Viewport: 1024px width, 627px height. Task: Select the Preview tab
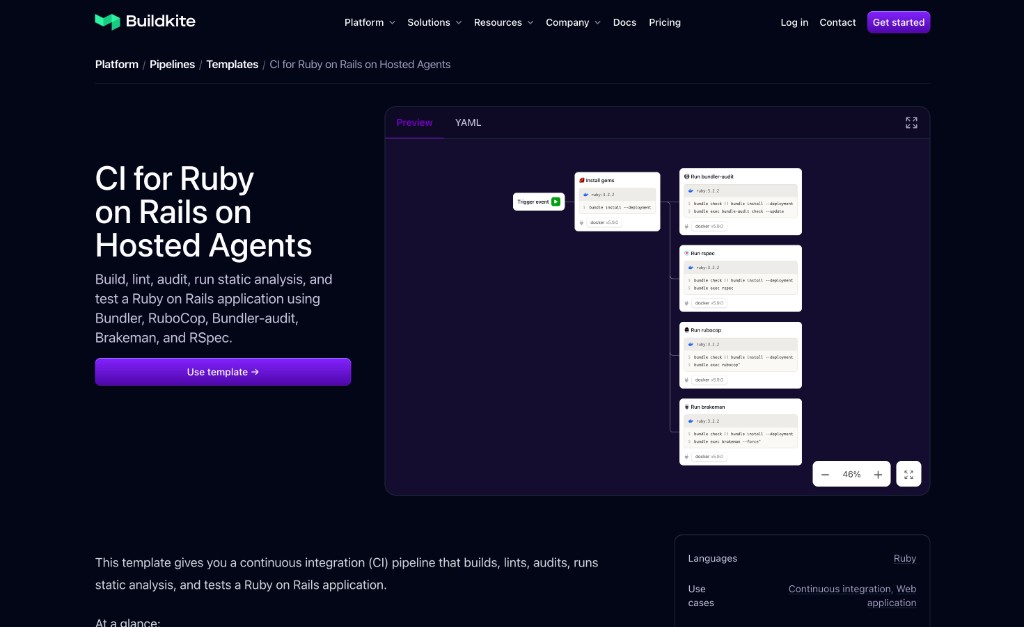(x=414, y=123)
